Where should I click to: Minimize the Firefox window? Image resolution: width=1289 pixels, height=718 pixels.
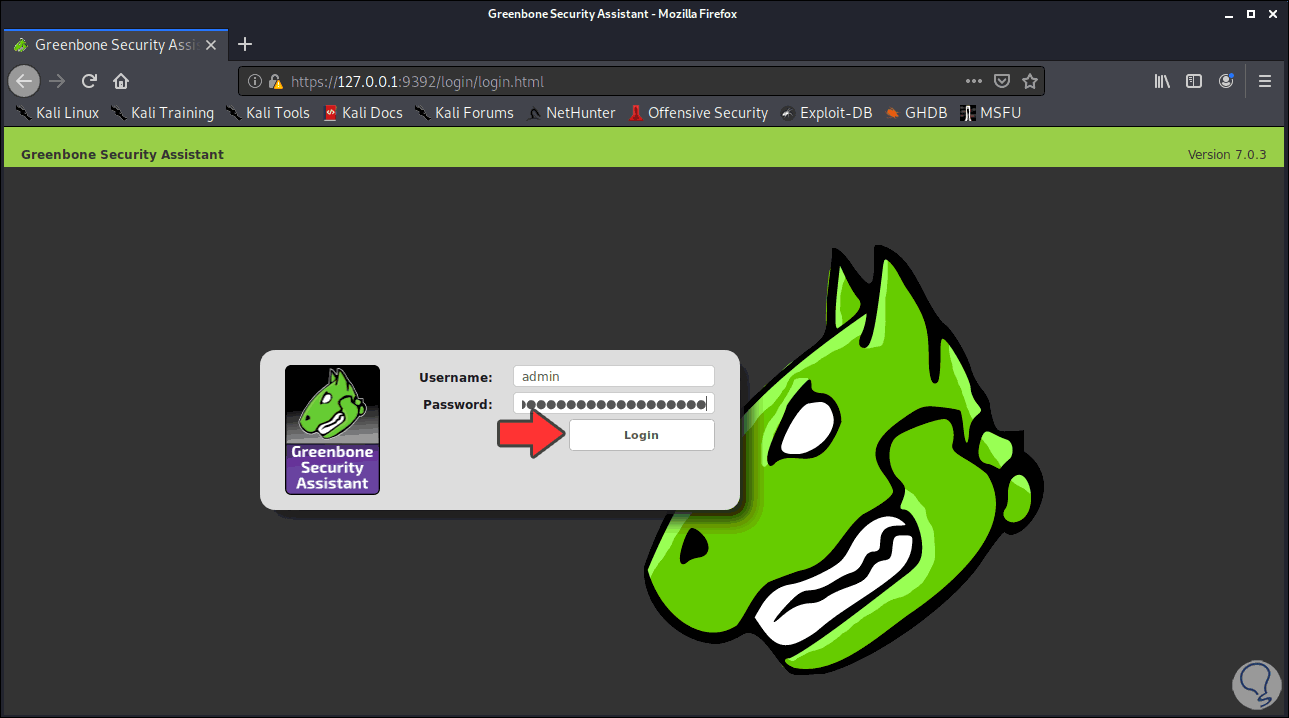[1229, 14]
